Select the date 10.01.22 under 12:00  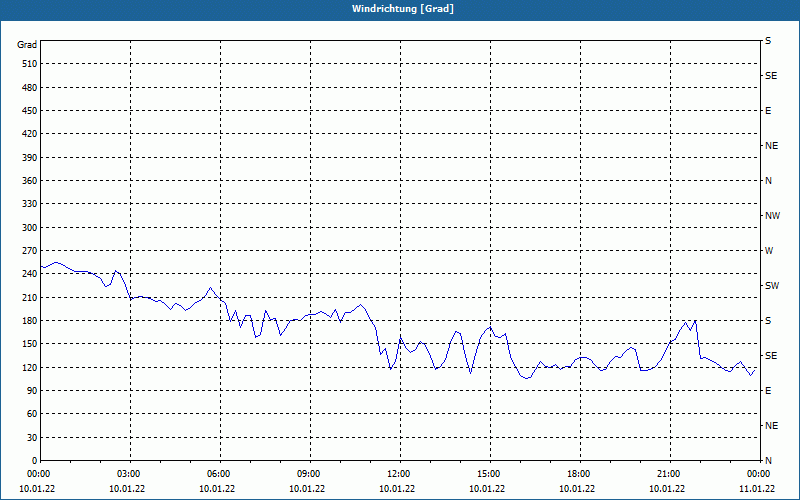[x=397, y=489]
